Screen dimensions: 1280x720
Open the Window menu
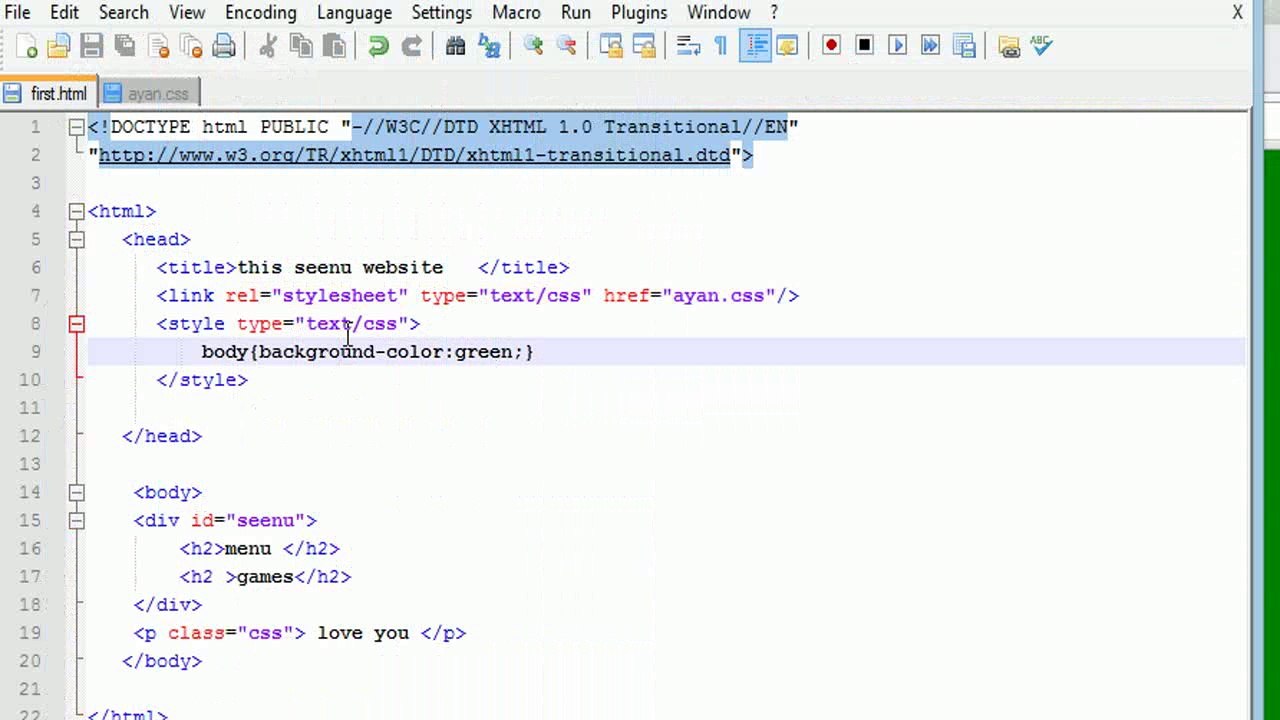(x=718, y=13)
